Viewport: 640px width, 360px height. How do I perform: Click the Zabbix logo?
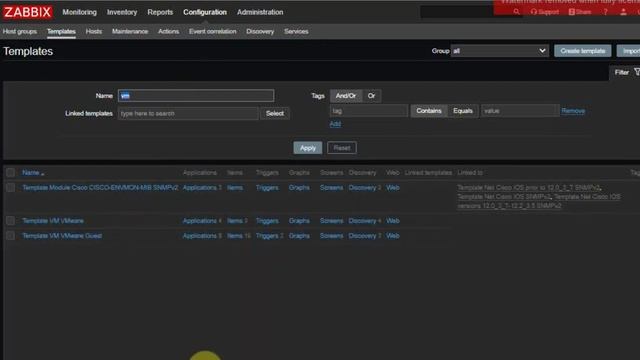click(x=28, y=12)
